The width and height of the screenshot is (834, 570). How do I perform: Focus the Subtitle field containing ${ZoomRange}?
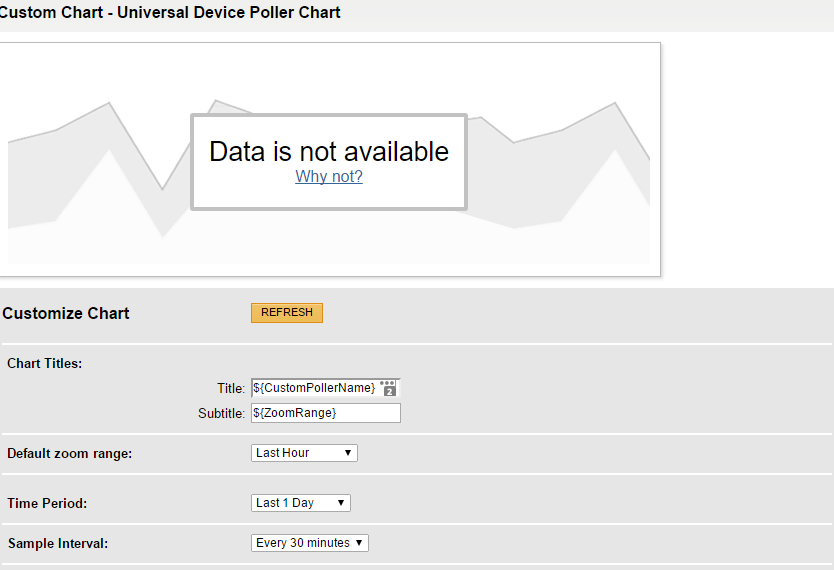click(x=326, y=413)
